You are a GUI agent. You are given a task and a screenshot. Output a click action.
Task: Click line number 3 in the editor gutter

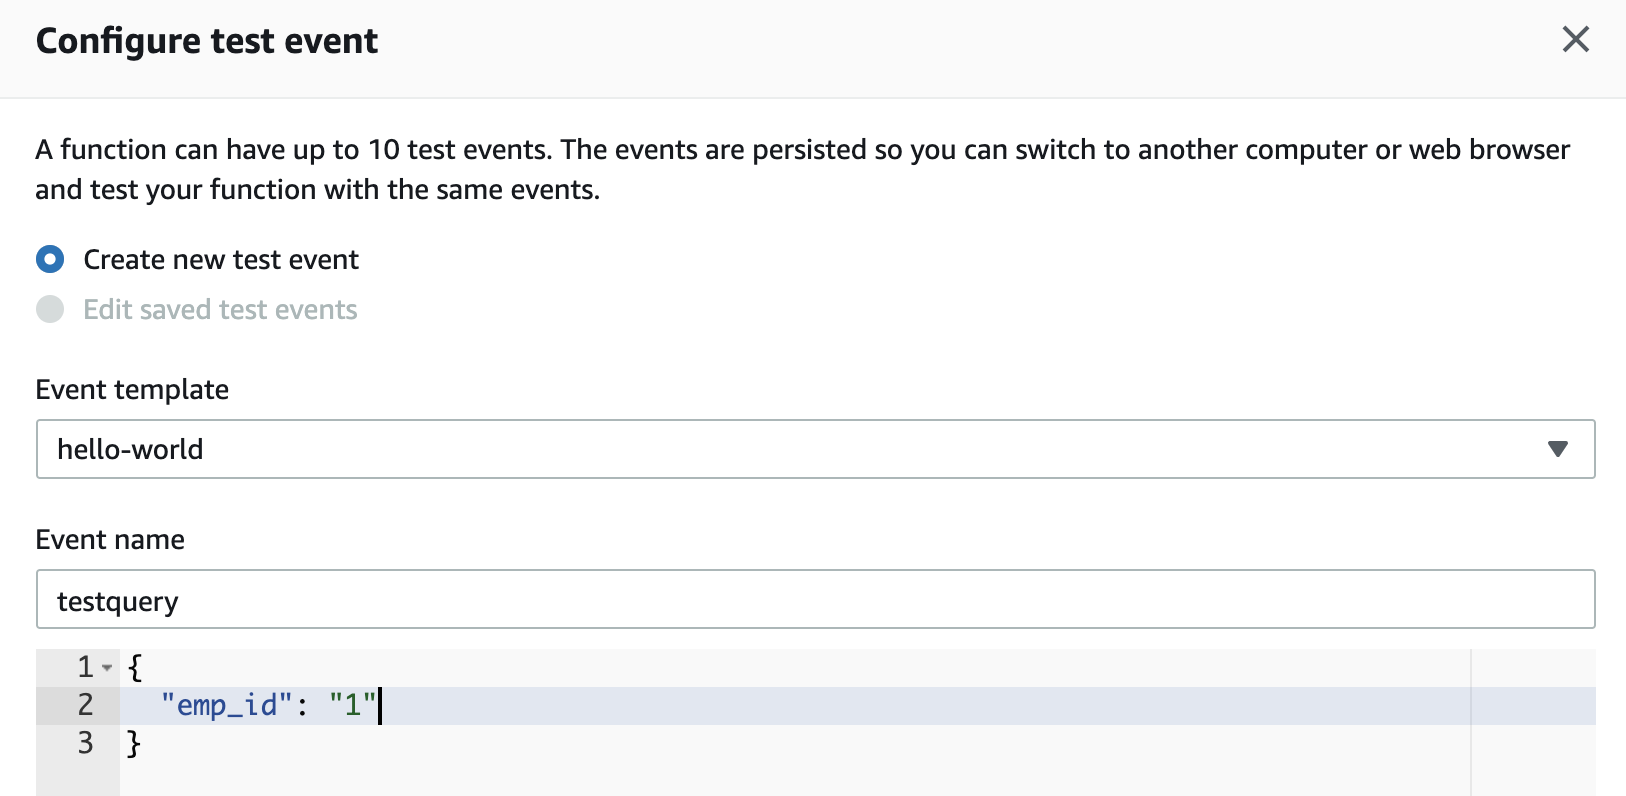[85, 743]
